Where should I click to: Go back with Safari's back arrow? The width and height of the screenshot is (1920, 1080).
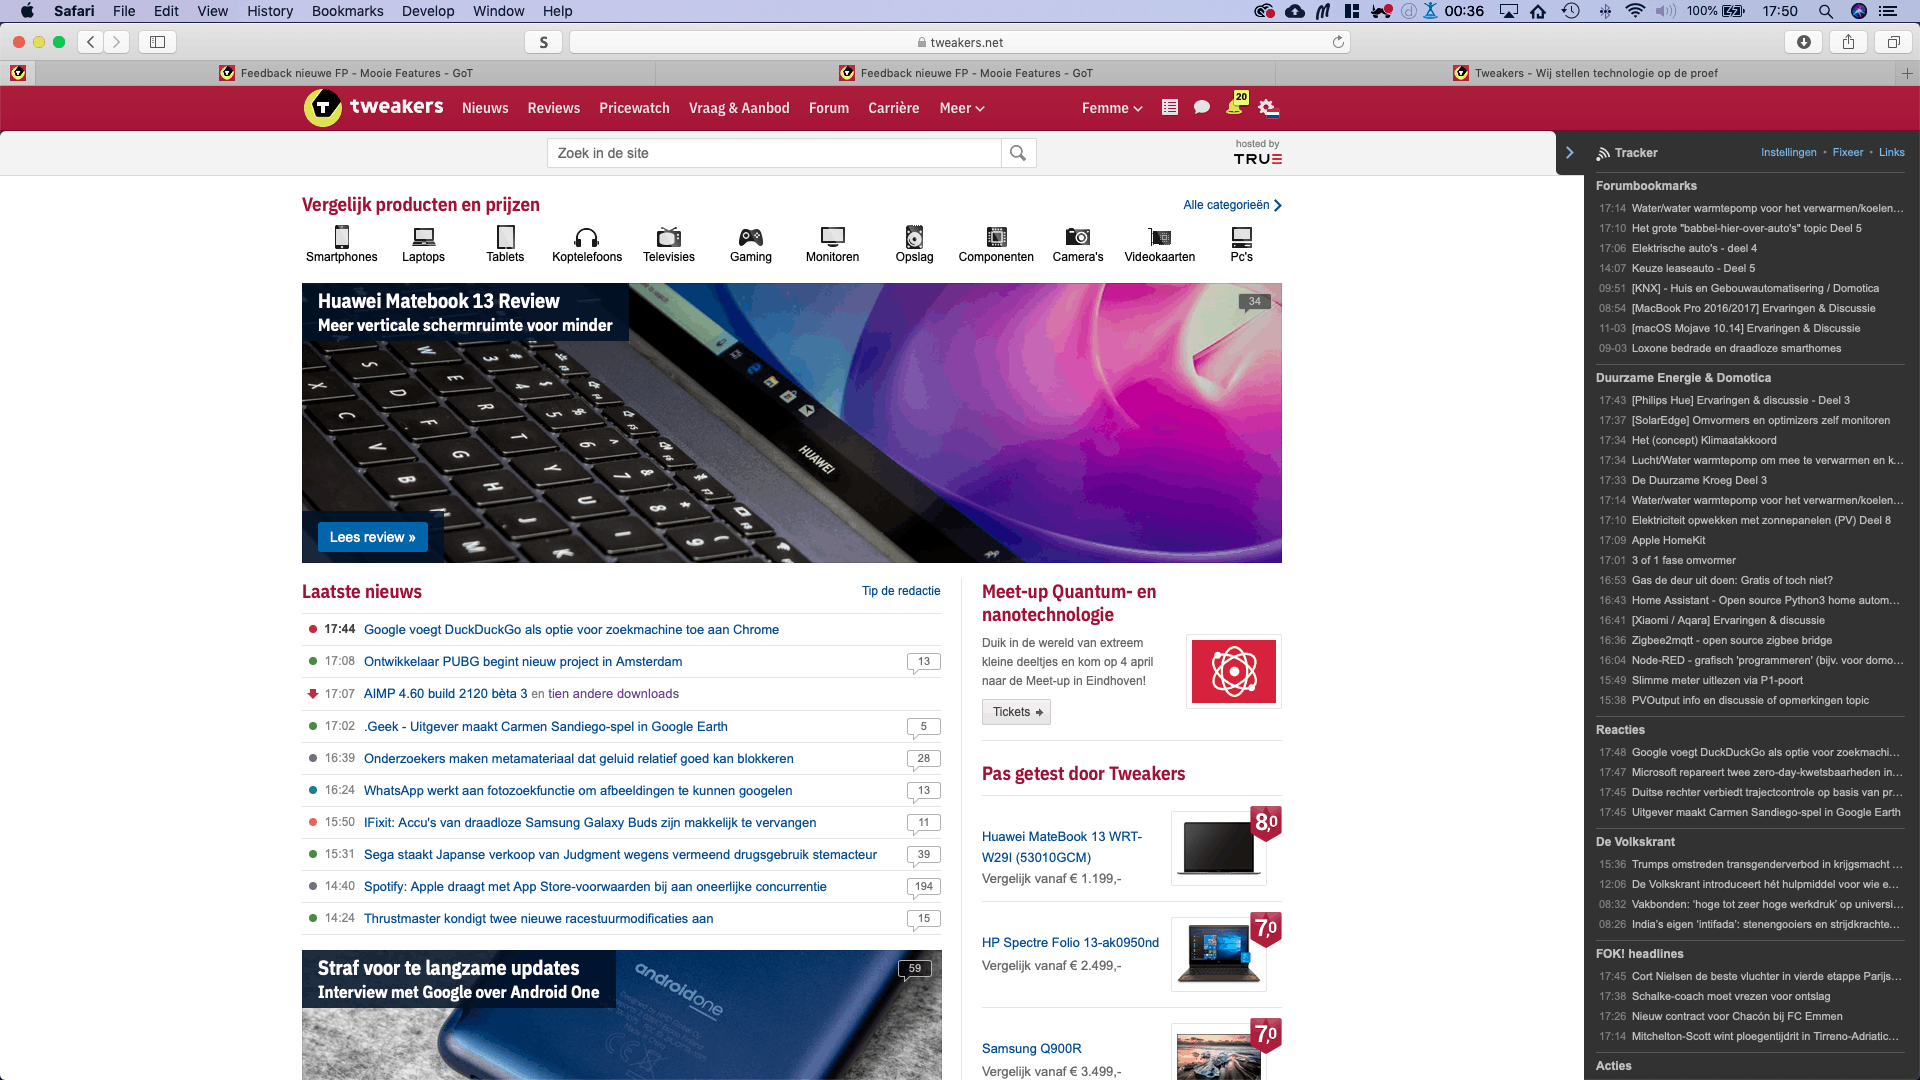point(91,42)
